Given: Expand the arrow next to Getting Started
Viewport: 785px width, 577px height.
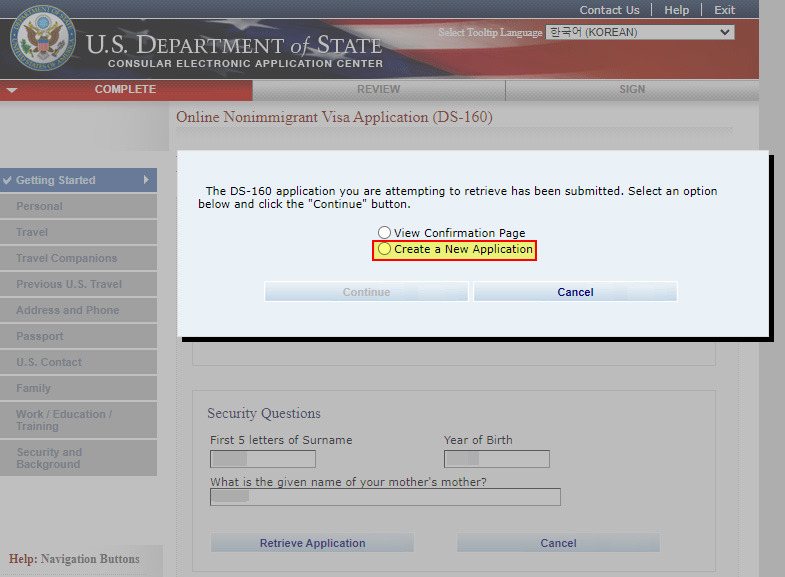Looking at the screenshot, I should [146, 180].
